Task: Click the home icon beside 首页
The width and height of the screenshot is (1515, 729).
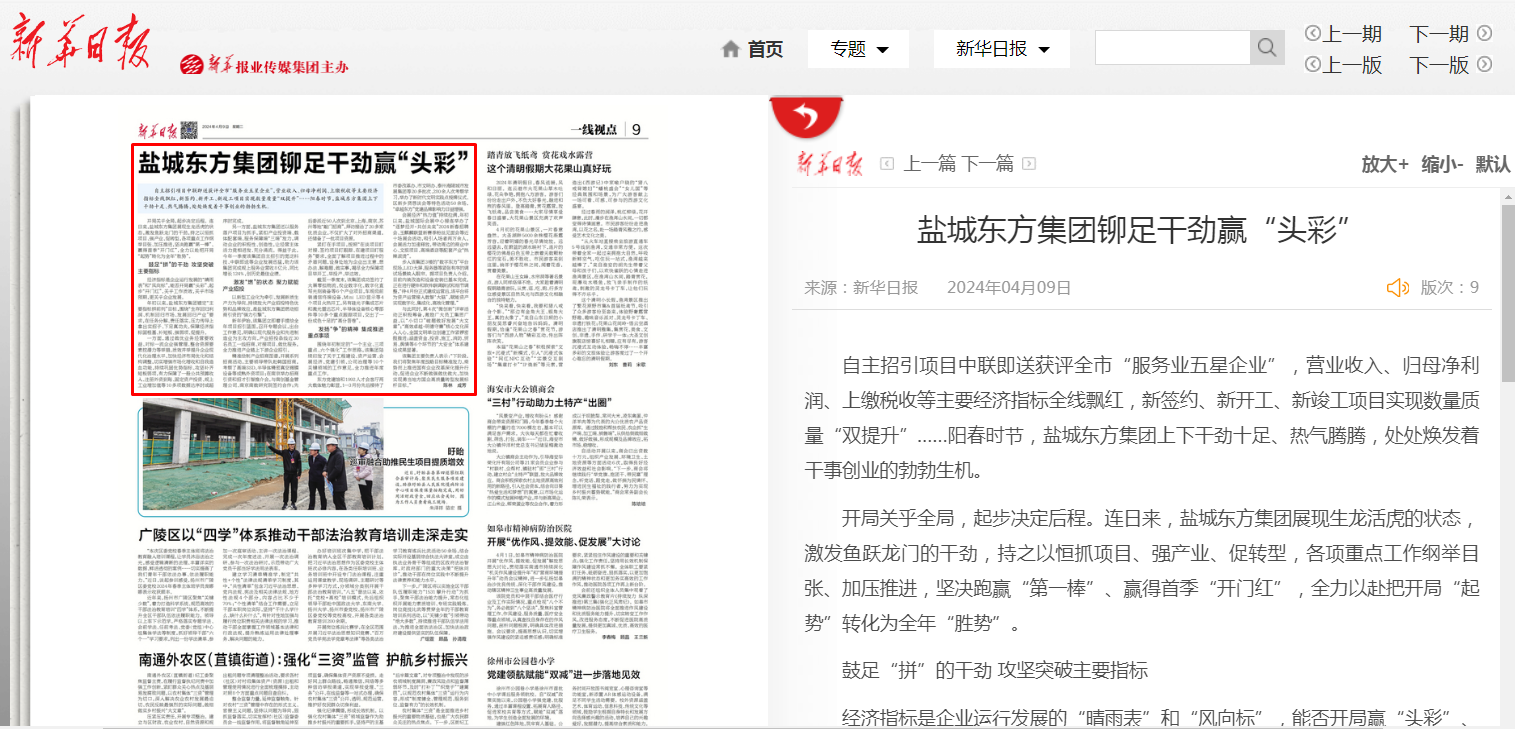Action: (731, 49)
